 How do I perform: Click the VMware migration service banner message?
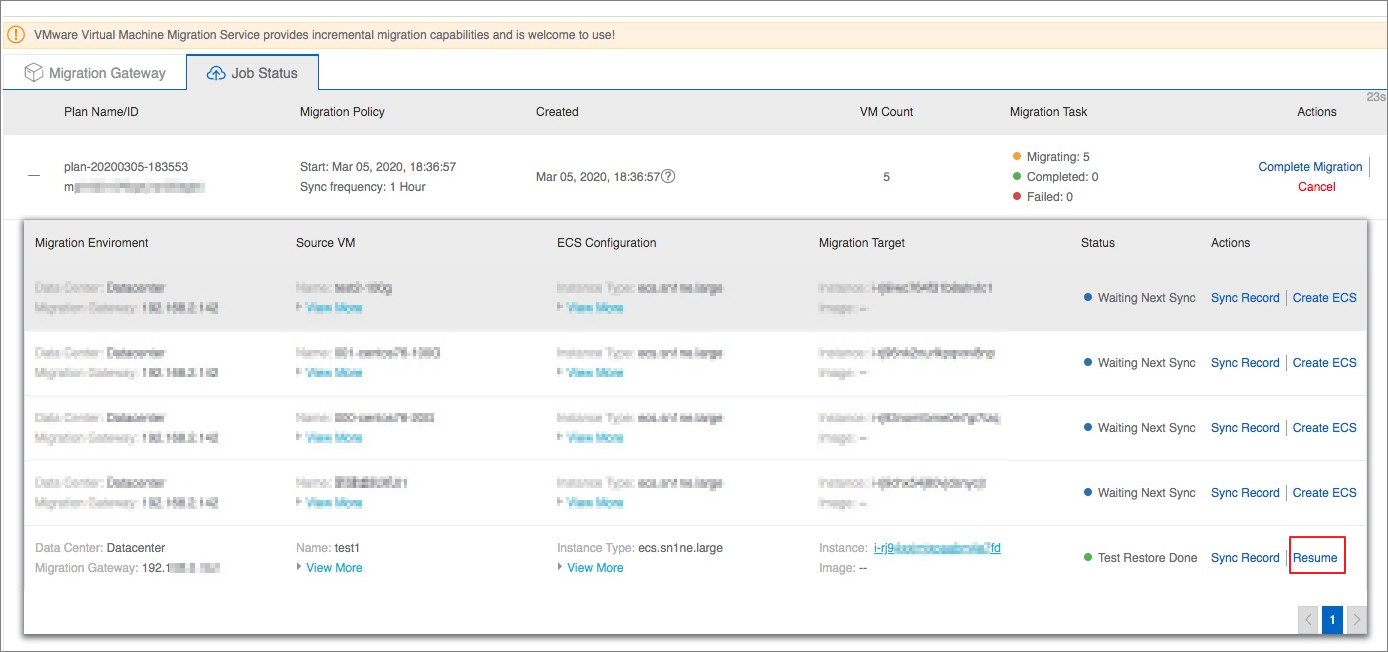[324, 35]
